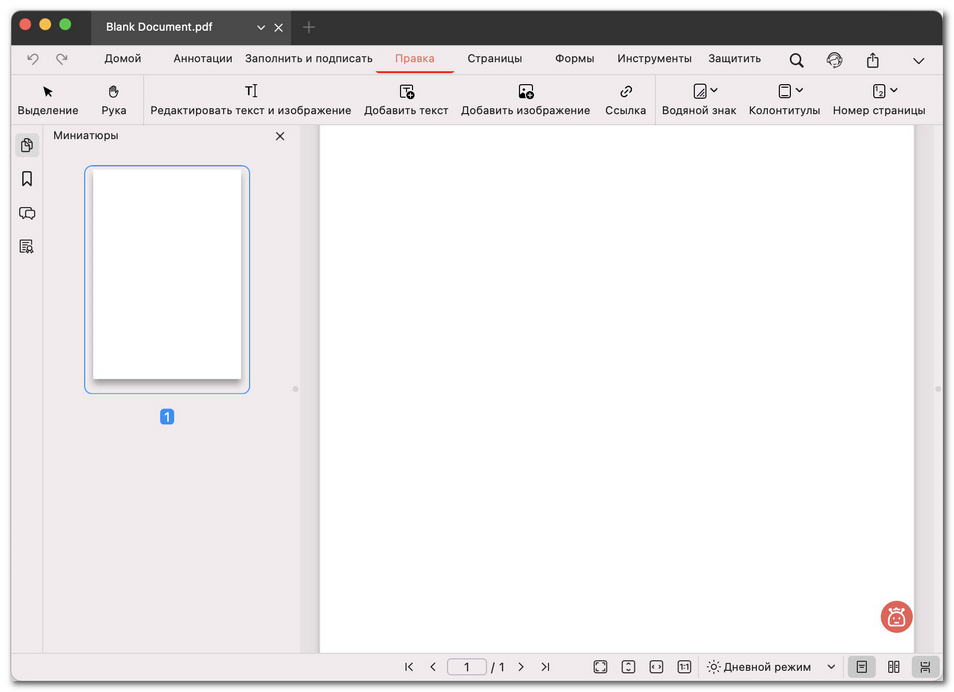The width and height of the screenshot is (954, 692).
Task: Open the Annotations sidebar panel
Action: (x=27, y=213)
